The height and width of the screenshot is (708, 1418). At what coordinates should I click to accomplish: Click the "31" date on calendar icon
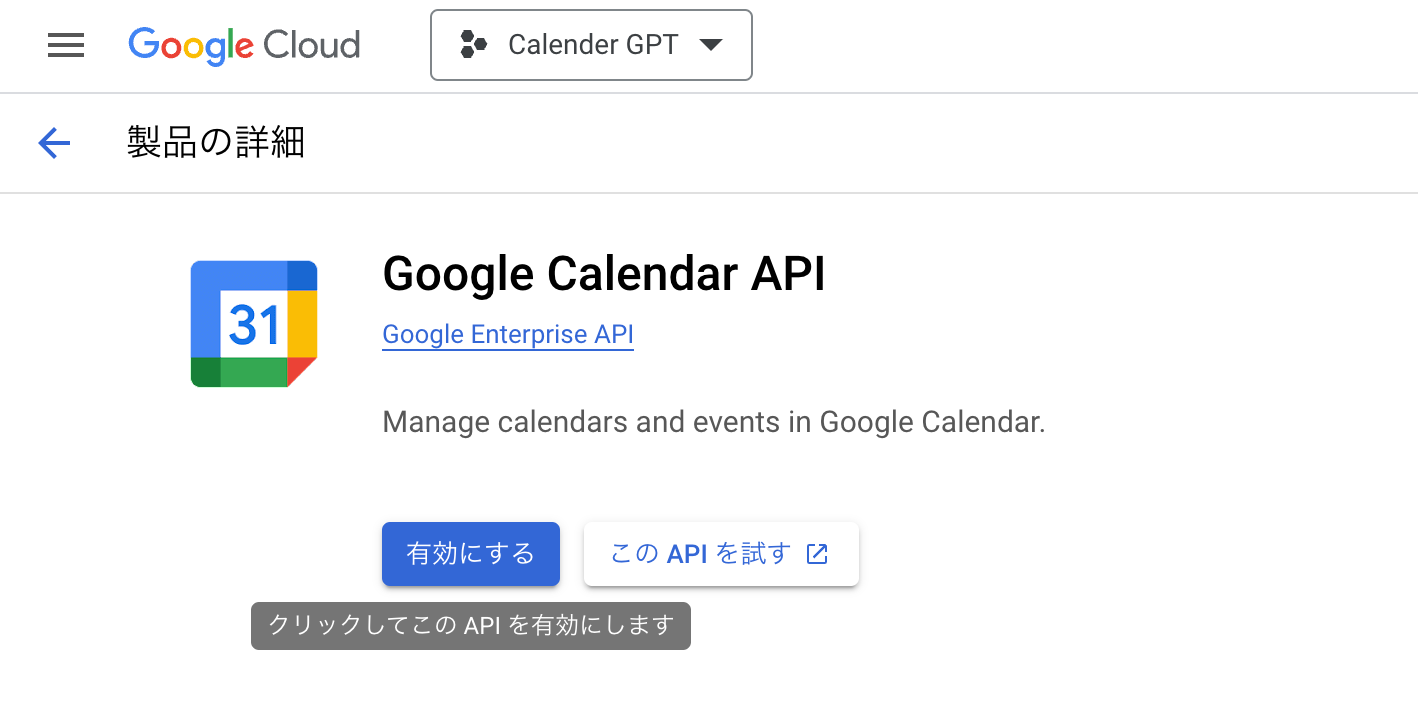tap(254, 324)
